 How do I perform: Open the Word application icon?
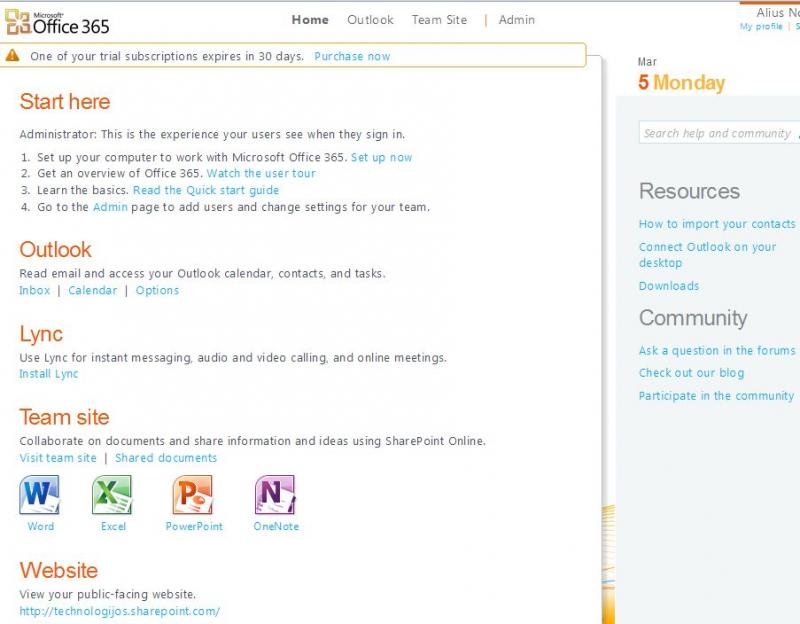click(39, 495)
